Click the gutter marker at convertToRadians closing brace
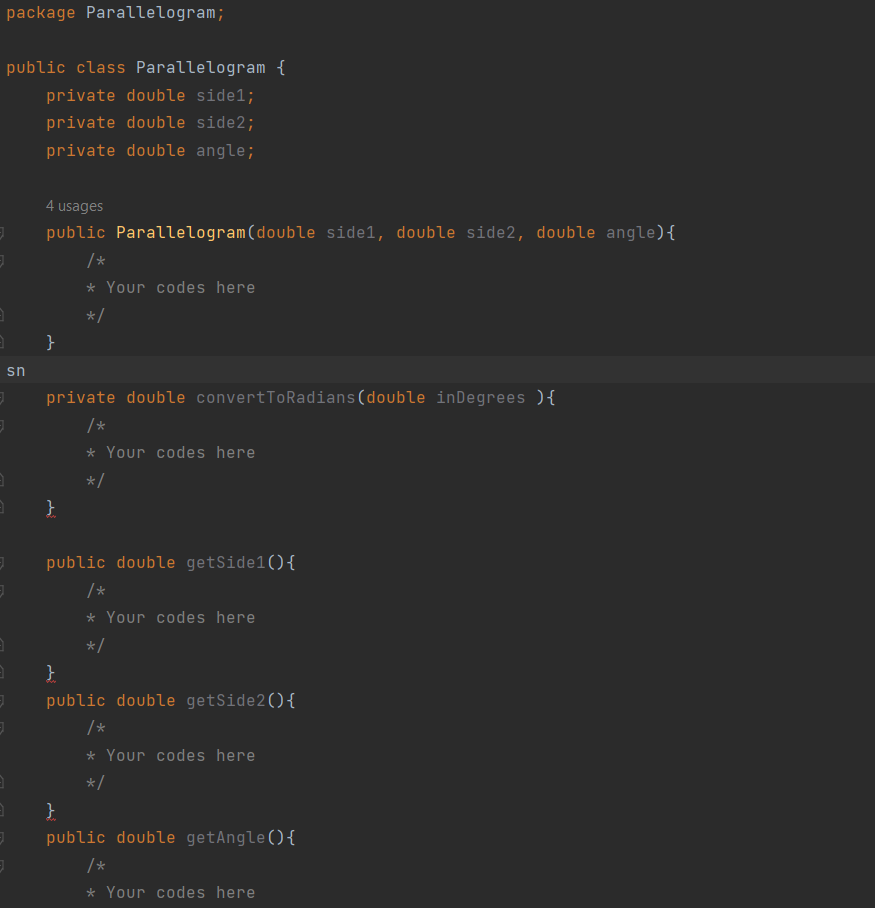Screen dimensions: 875x908 [4, 507]
